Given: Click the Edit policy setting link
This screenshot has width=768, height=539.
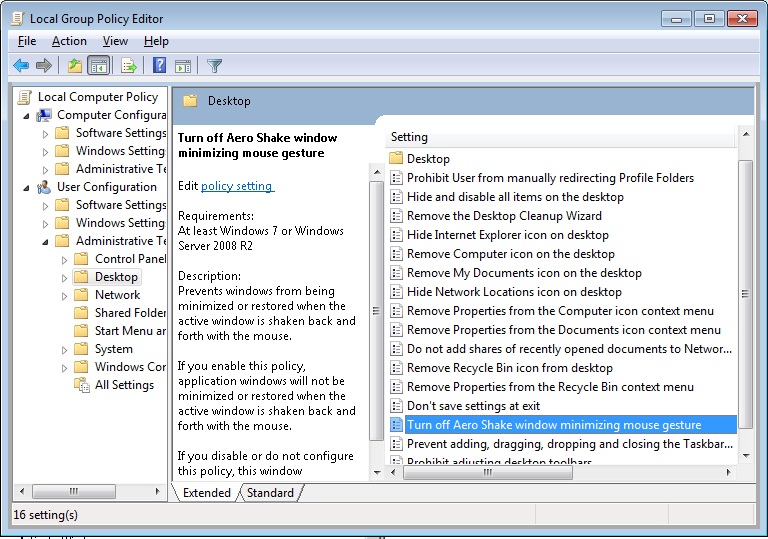Looking at the screenshot, I should 237,186.
